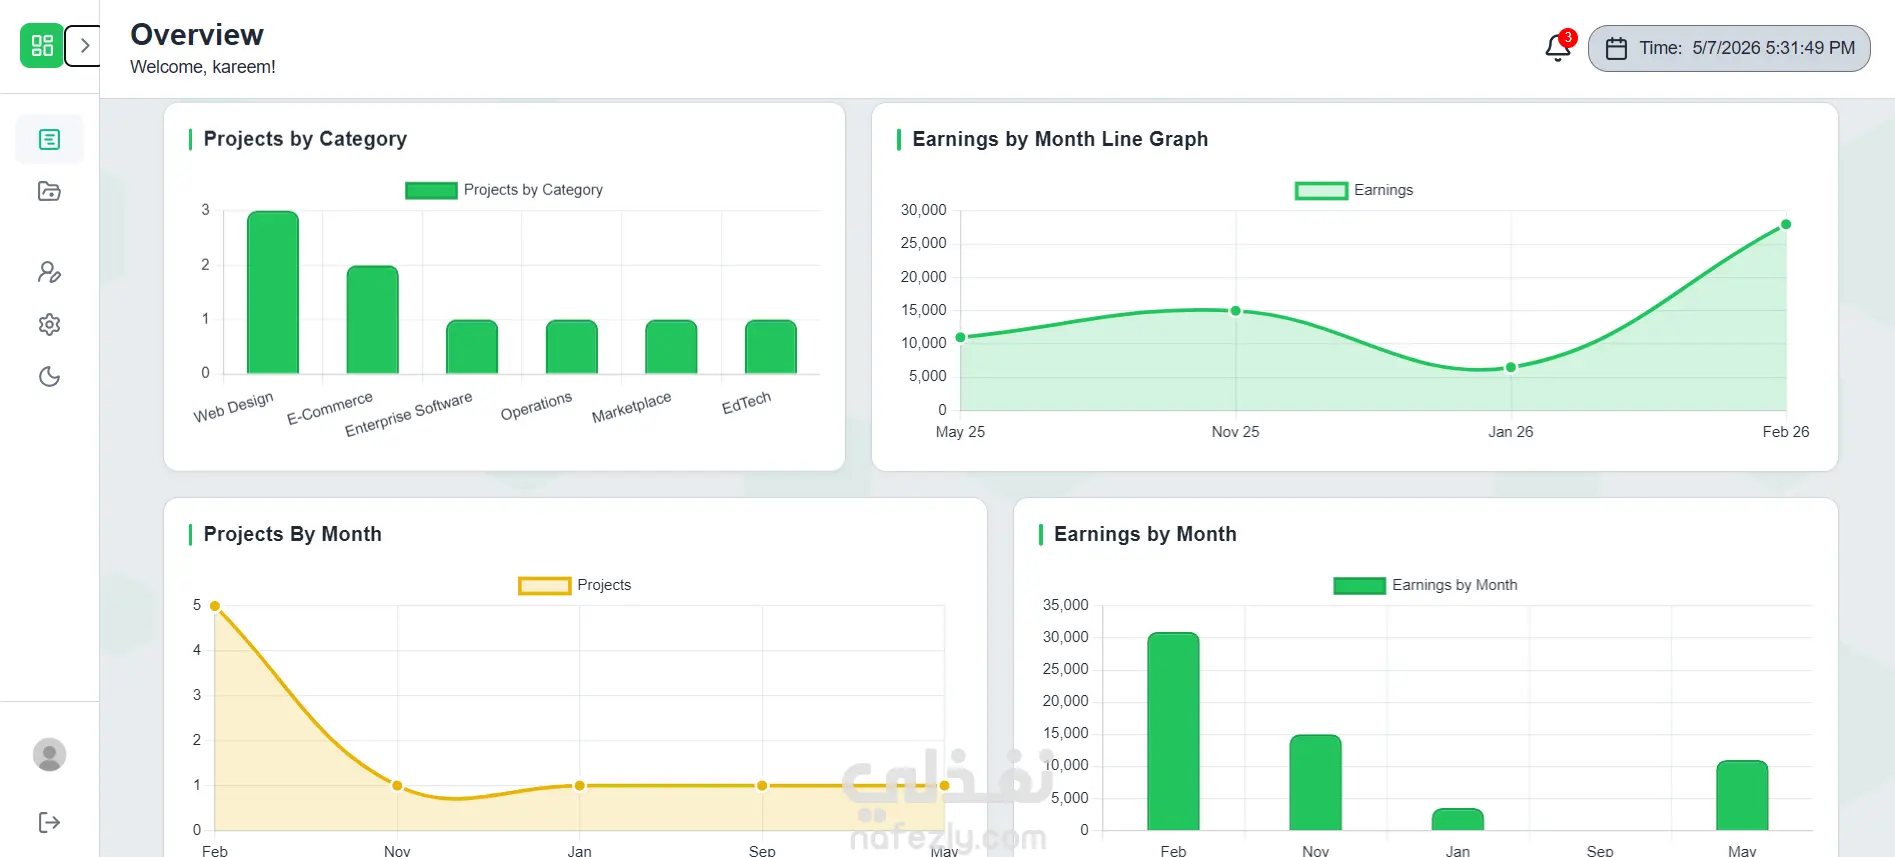This screenshot has height=857, width=1895.
Task: Click the green dashboard logo icon
Action: [x=42, y=45]
